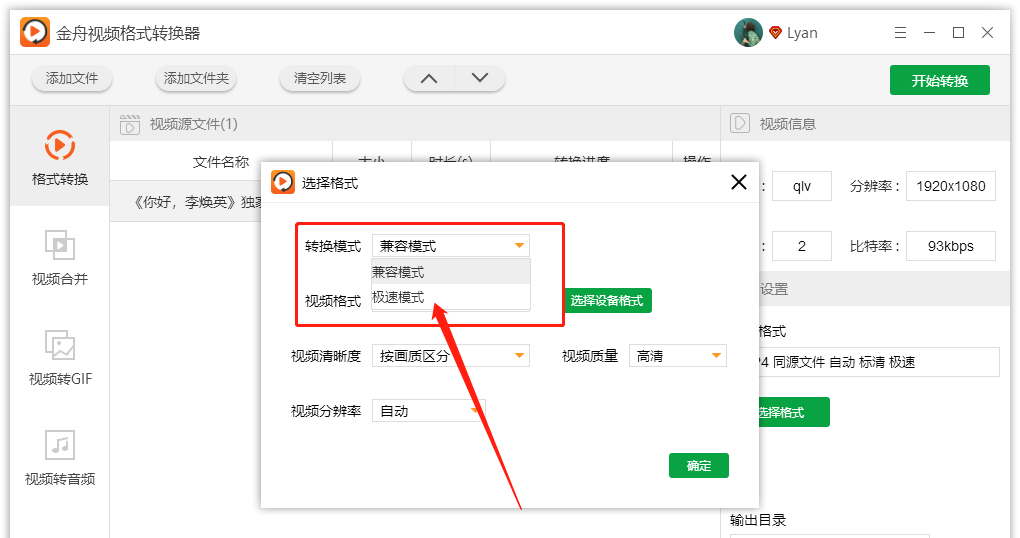Screen dimensions: 1020x538
Task: Click the logo in 选择格式 dialog
Action: (283, 182)
